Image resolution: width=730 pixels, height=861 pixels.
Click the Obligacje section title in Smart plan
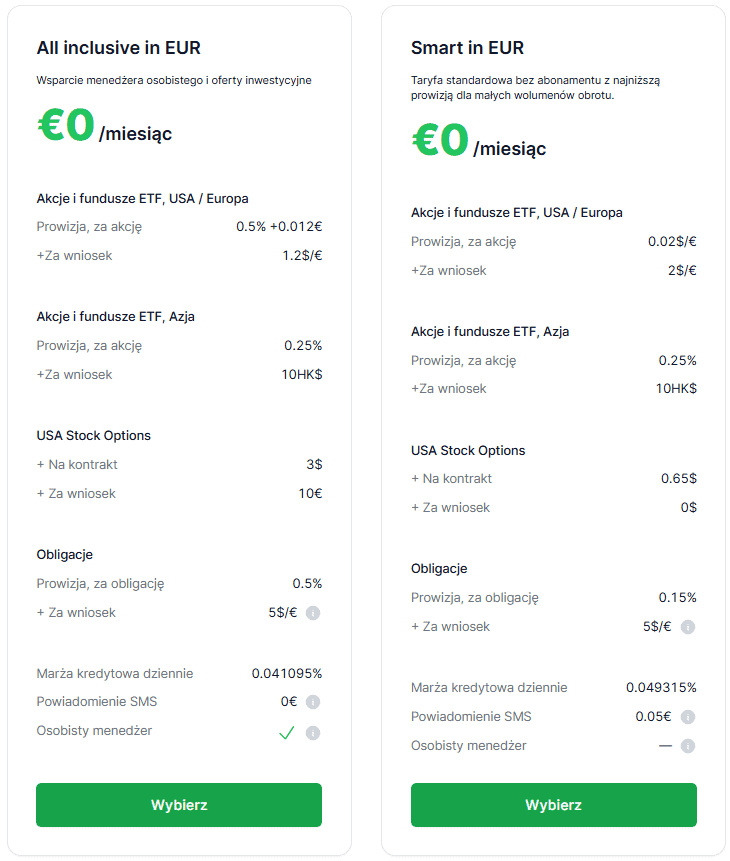point(442,568)
